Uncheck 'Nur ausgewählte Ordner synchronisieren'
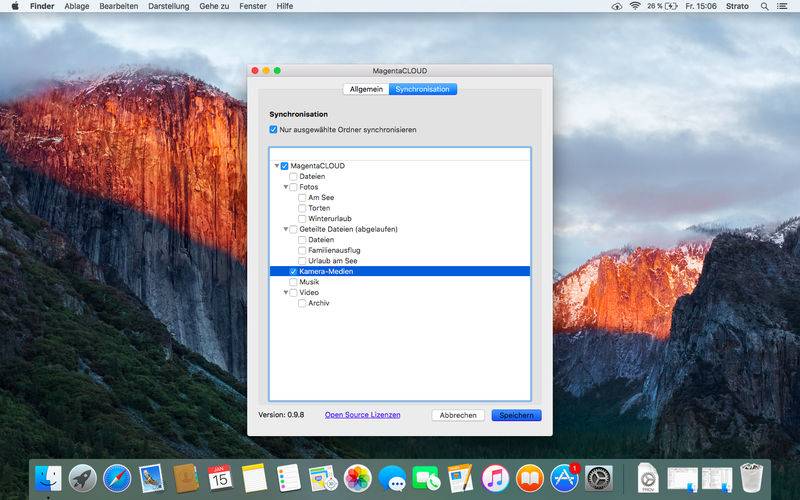The height and width of the screenshot is (500, 800). click(x=274, y=130)
